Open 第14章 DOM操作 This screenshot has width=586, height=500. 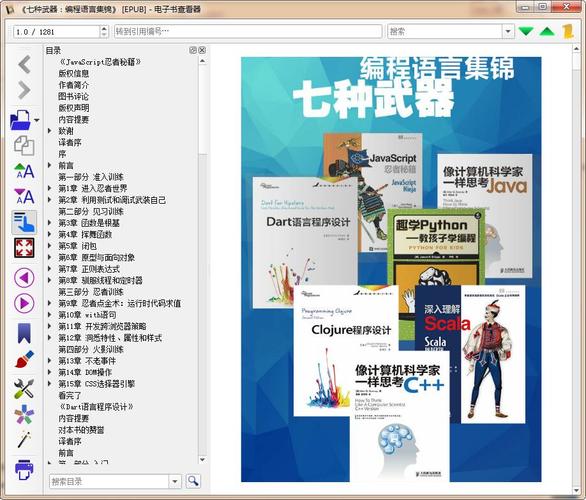pos(85,372)
